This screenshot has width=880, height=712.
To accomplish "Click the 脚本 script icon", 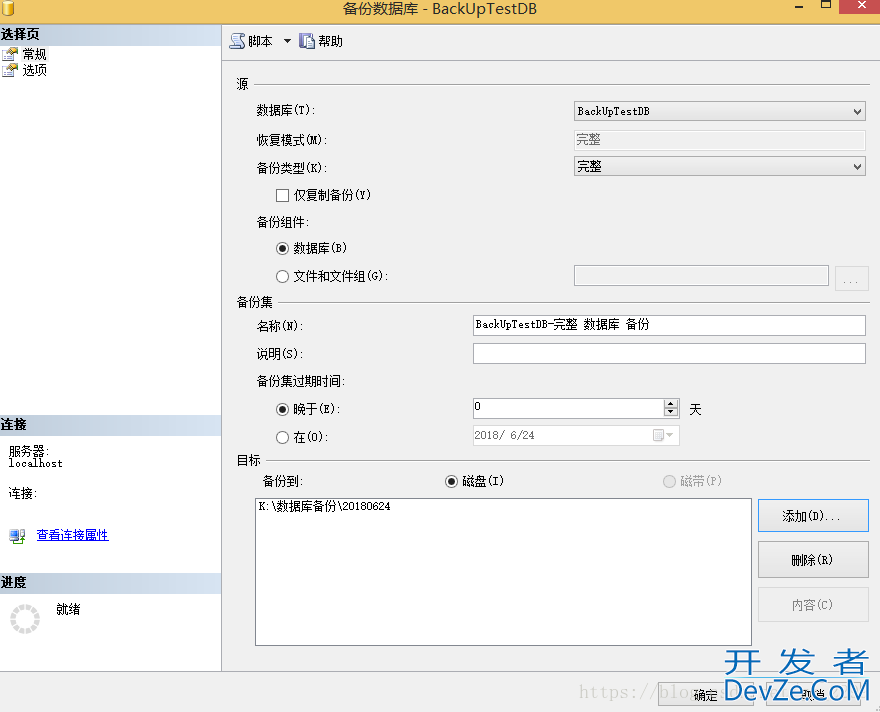I will coord(238,41).
